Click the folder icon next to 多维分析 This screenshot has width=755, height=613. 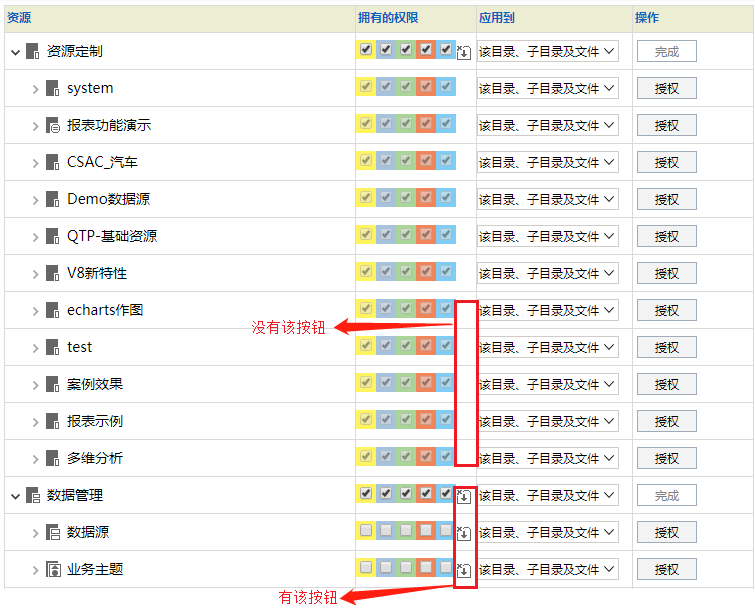(52, 458)
